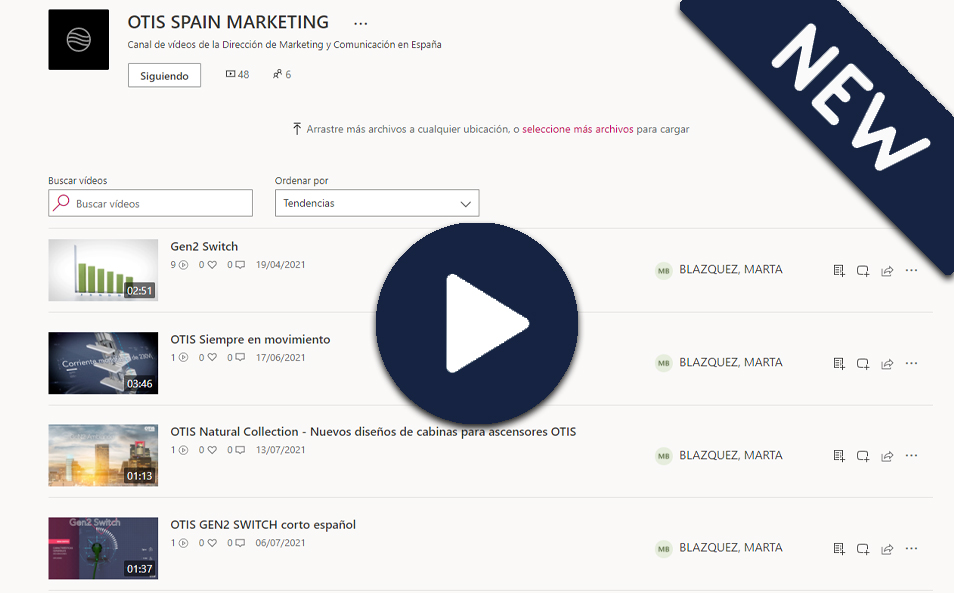This screenshot has height=593, width=954.
Task: Toggle the Siguiendo follow button
Action: tap(164, 76)
